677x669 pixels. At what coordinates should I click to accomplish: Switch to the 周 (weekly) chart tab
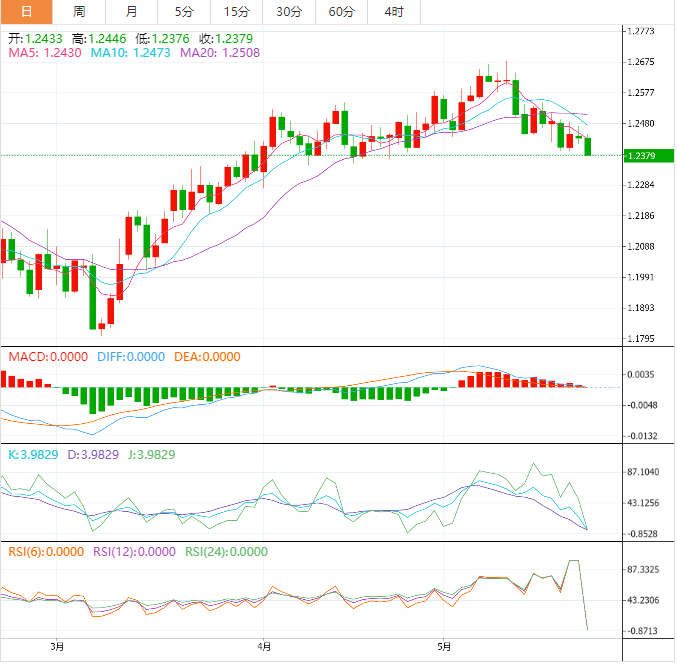coord(79,12)
